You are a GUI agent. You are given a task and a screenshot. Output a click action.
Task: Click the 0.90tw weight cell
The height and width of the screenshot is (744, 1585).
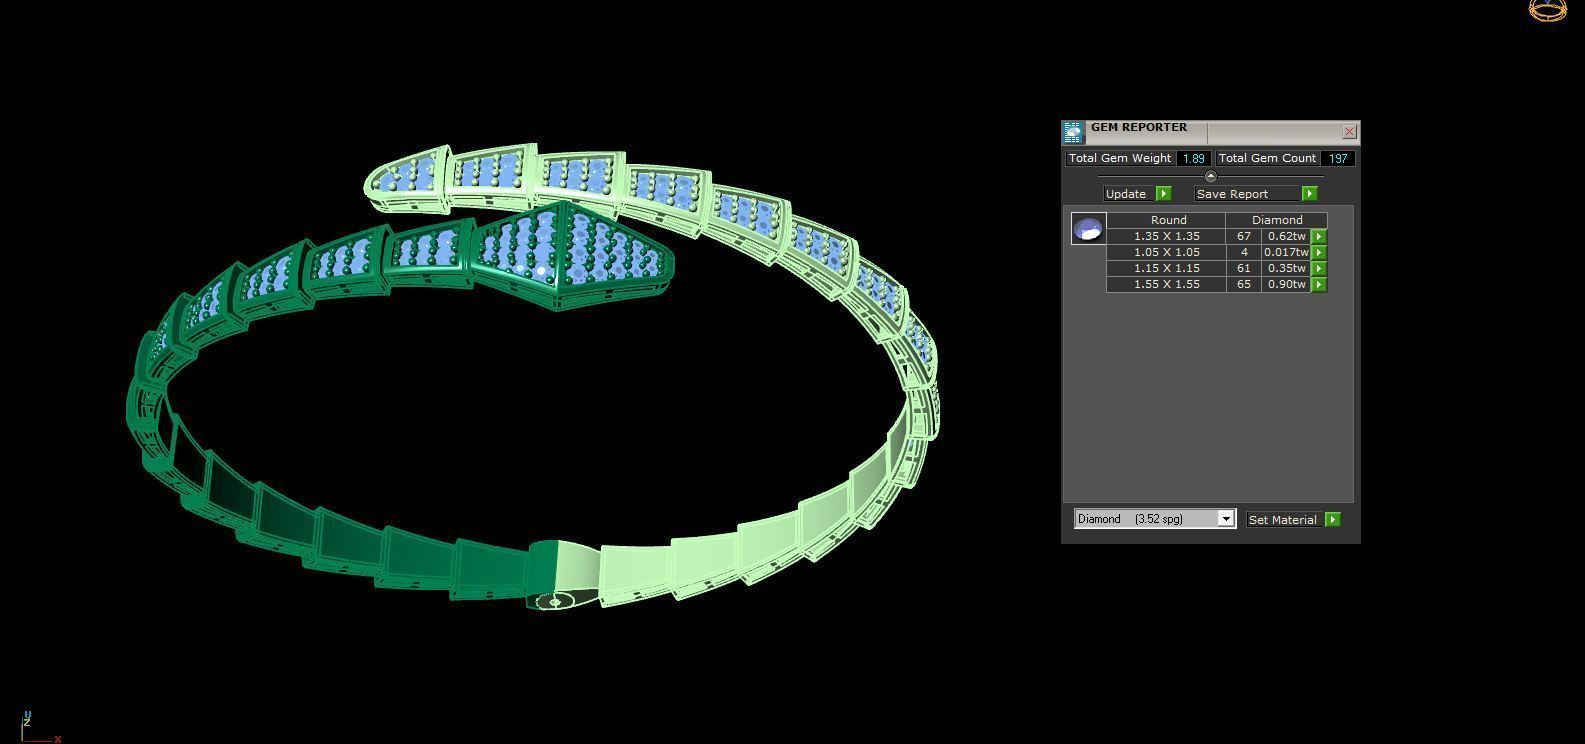(x=1286, y=285)
